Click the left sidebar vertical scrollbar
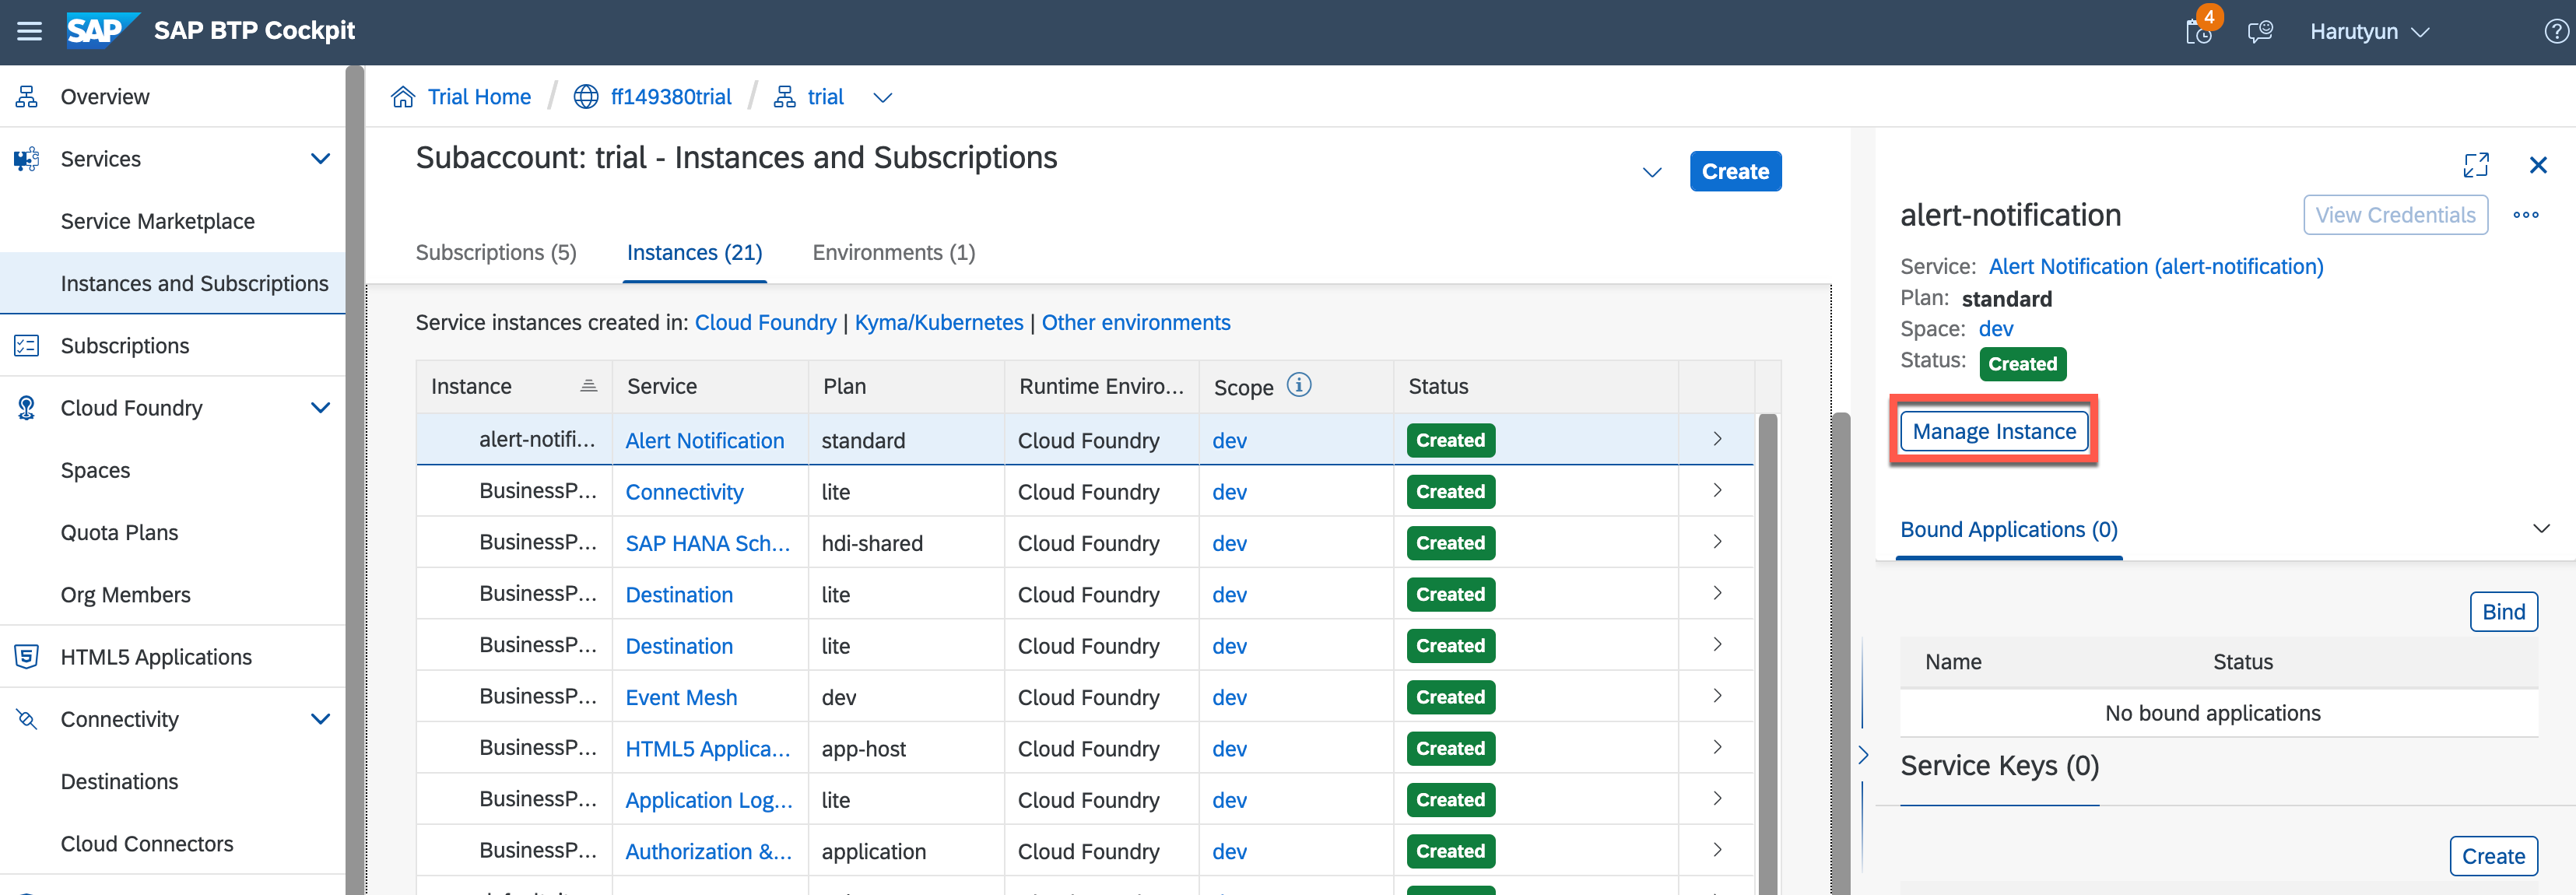The height and width of the screenshot is (895, 2576). [354, 480]
